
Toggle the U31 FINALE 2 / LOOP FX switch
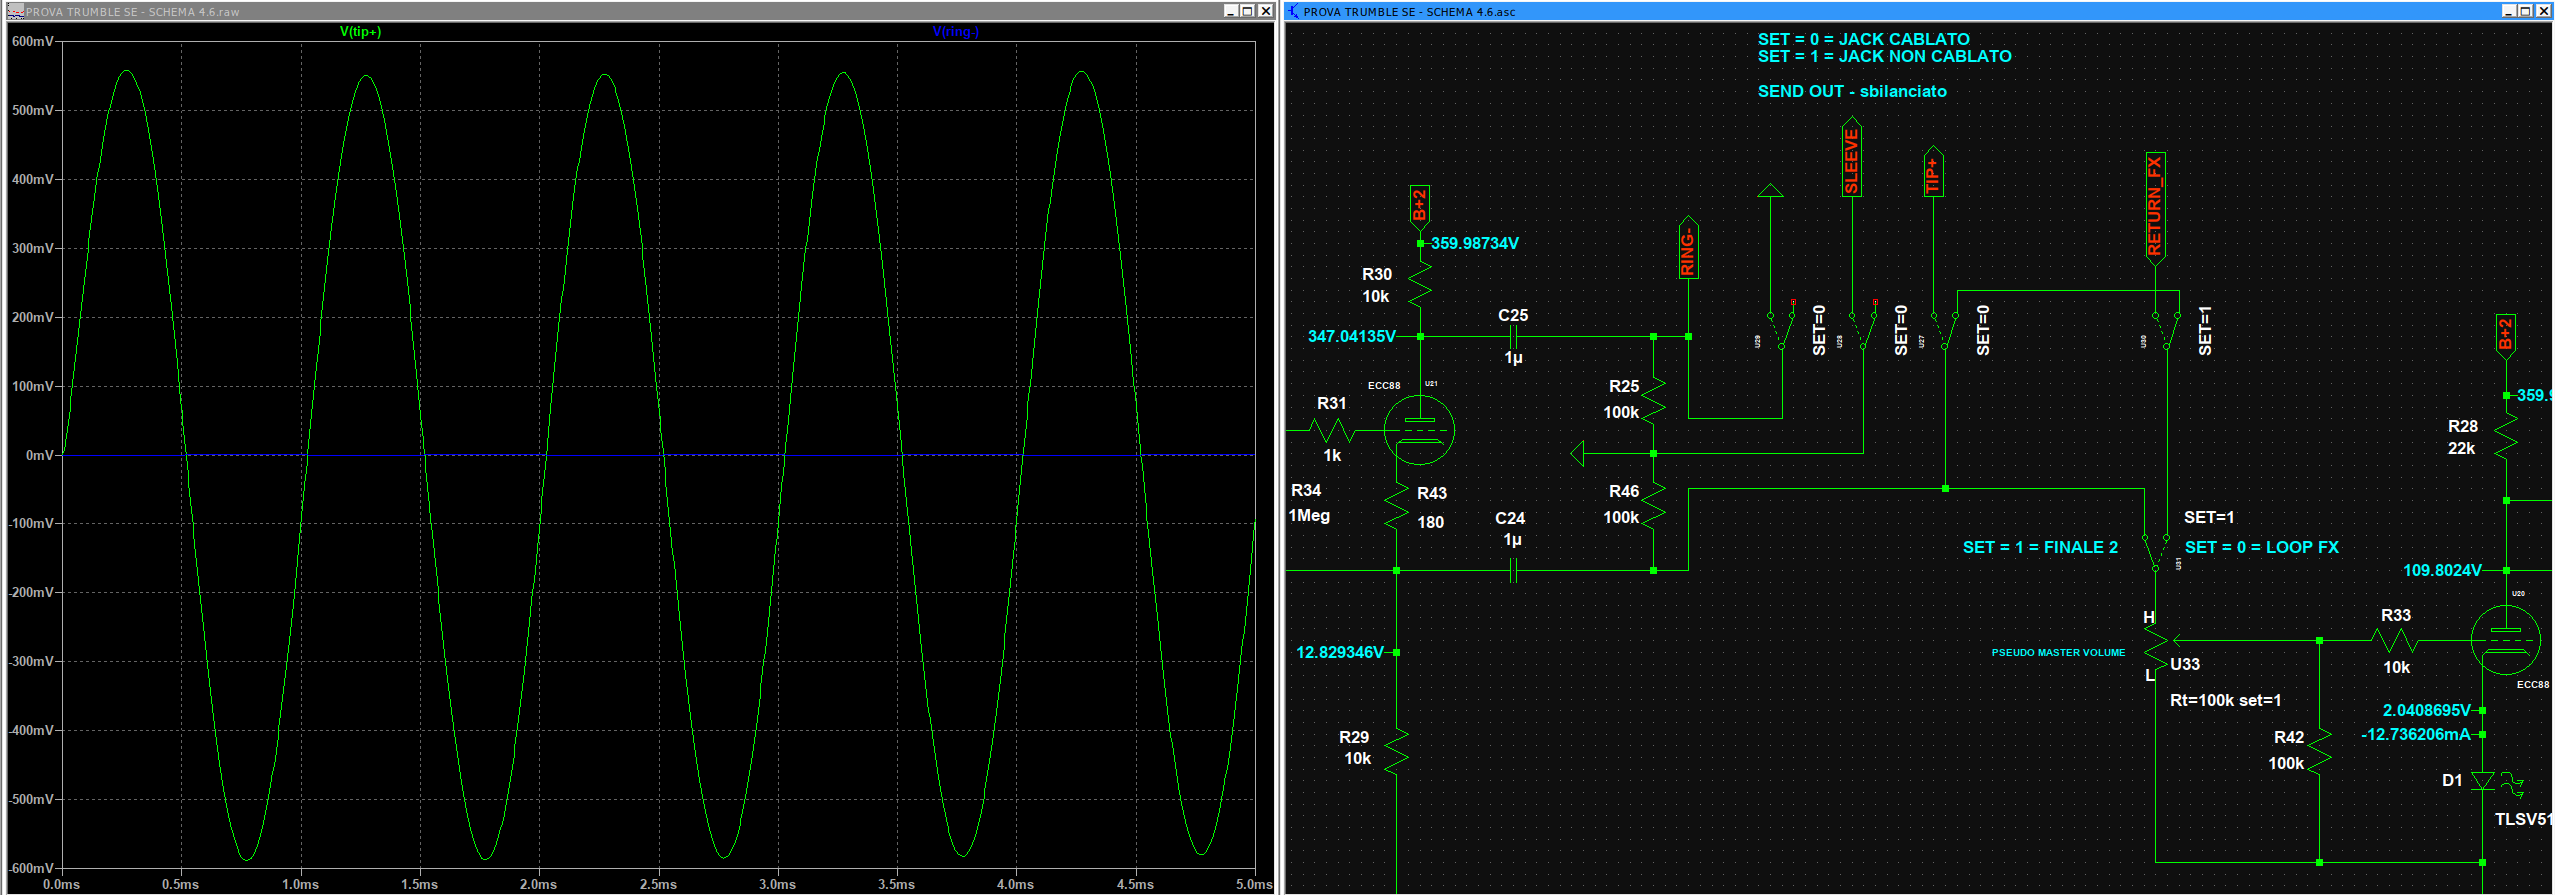pos(2156,551)
